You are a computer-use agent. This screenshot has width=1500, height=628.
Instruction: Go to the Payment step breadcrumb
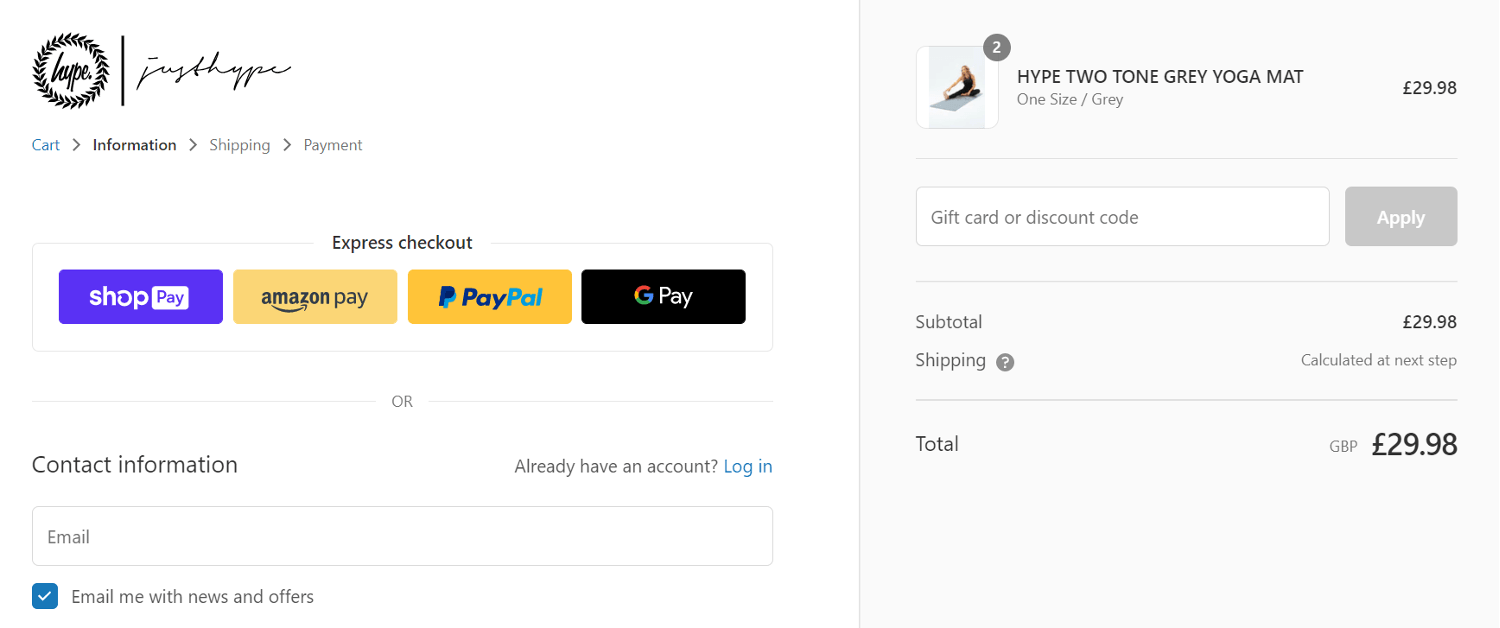coord(332,144)
